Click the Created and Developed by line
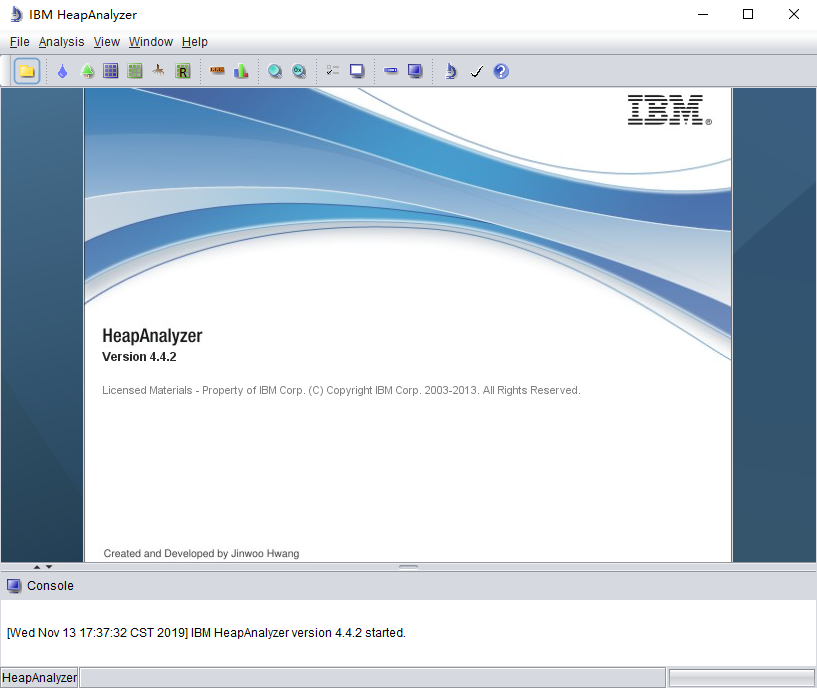The height and width of the screenshot is (688, 817). point(201,554)
